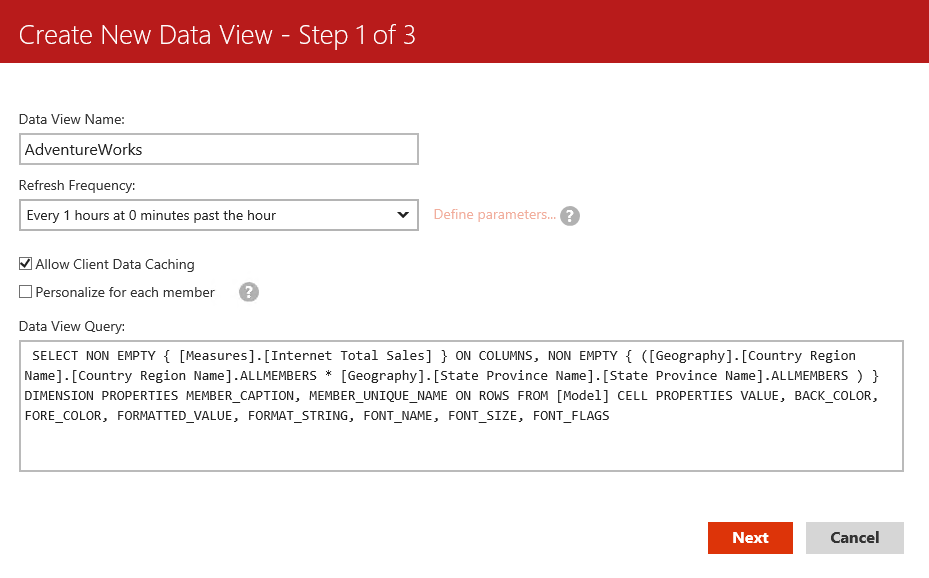Click the Personalize for each member label text
The width and height of the screenshot is (929, 578).
pos(125,292)
